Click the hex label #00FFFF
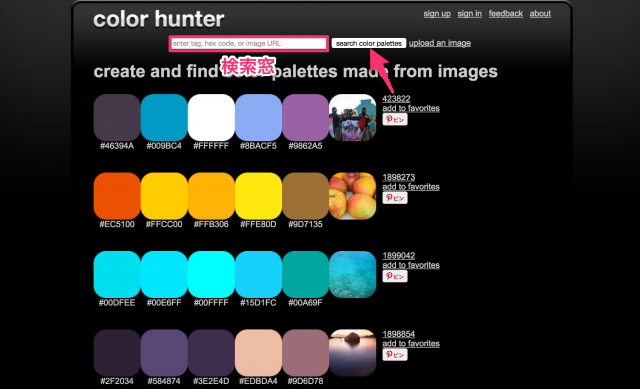 coord(211,302)
